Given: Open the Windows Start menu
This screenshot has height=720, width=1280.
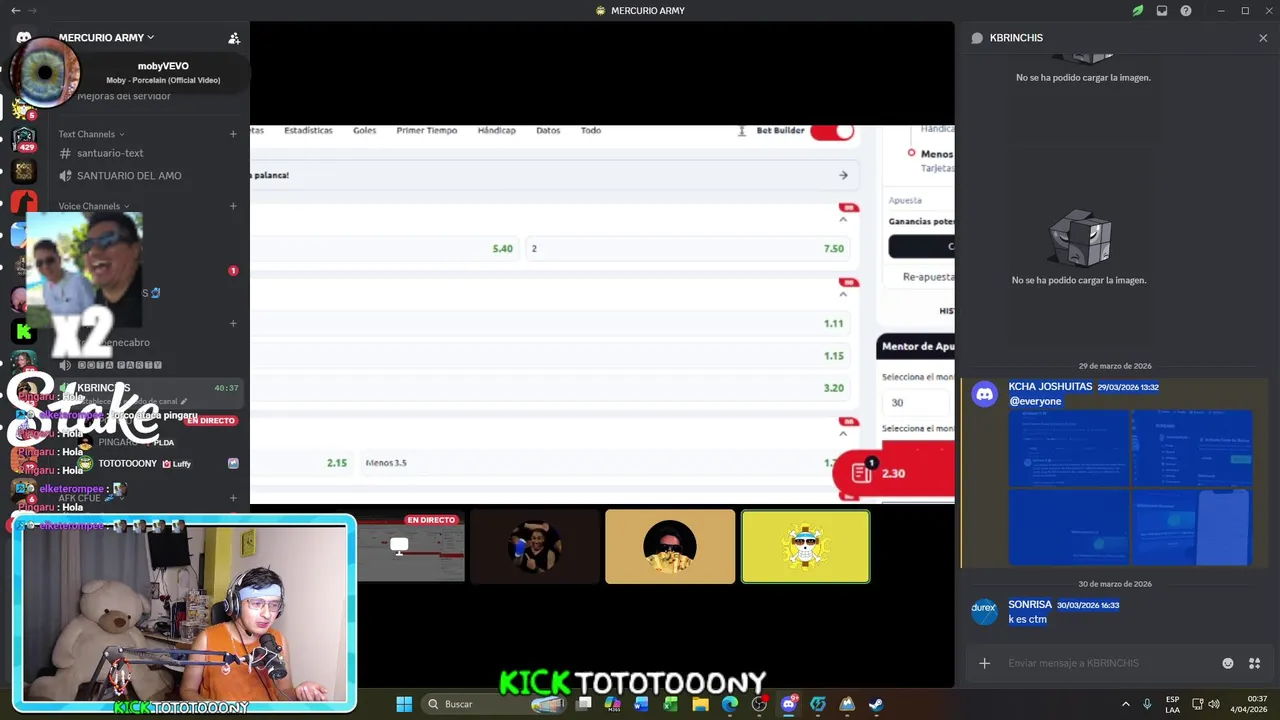Looking at the screenshot, I should pyautogui.click(x=404, y=704).
